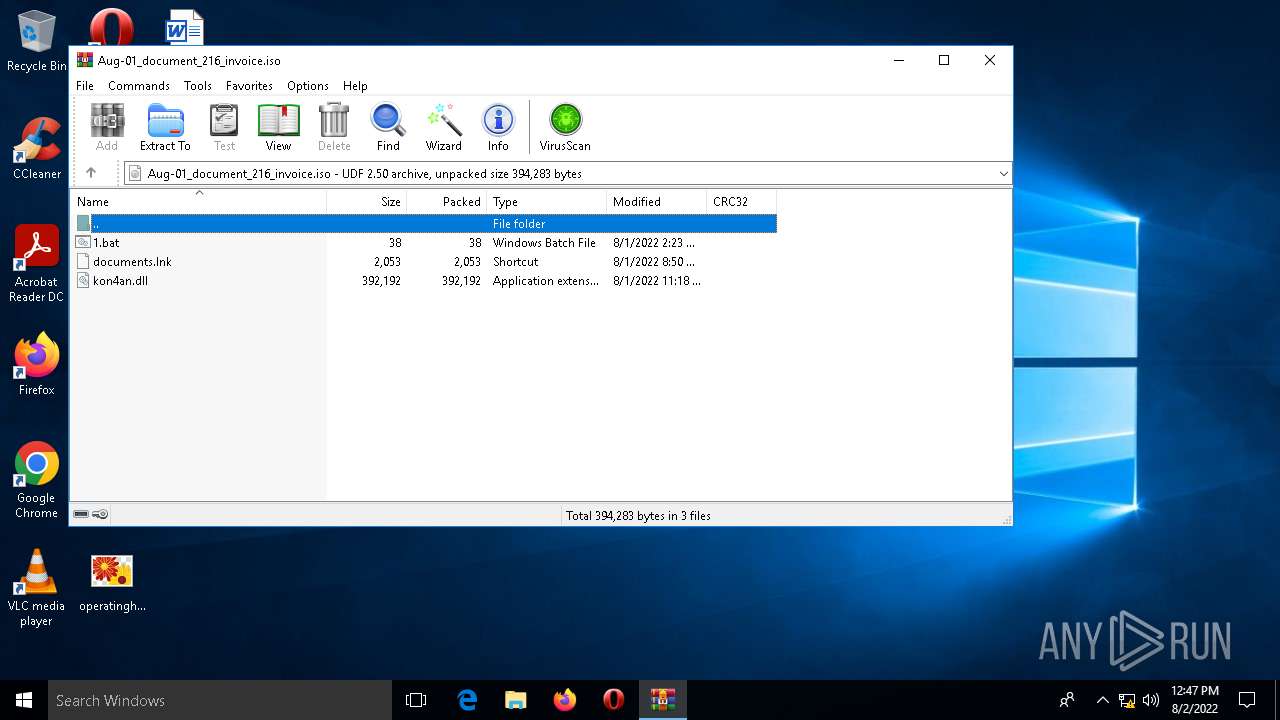The width and height of the screenshot is (1280, 720).
Task: Open File Explorer from taskbar
Action: point(516,700)
